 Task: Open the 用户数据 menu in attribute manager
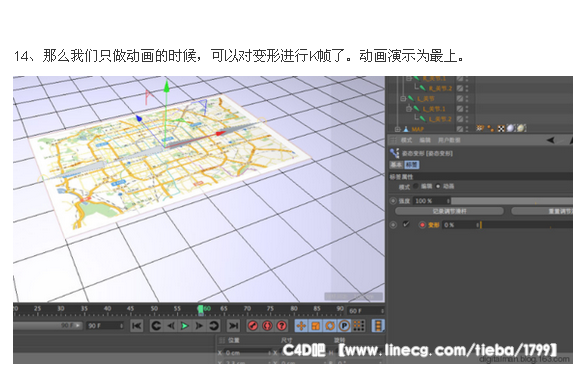[x=449, y=140]
